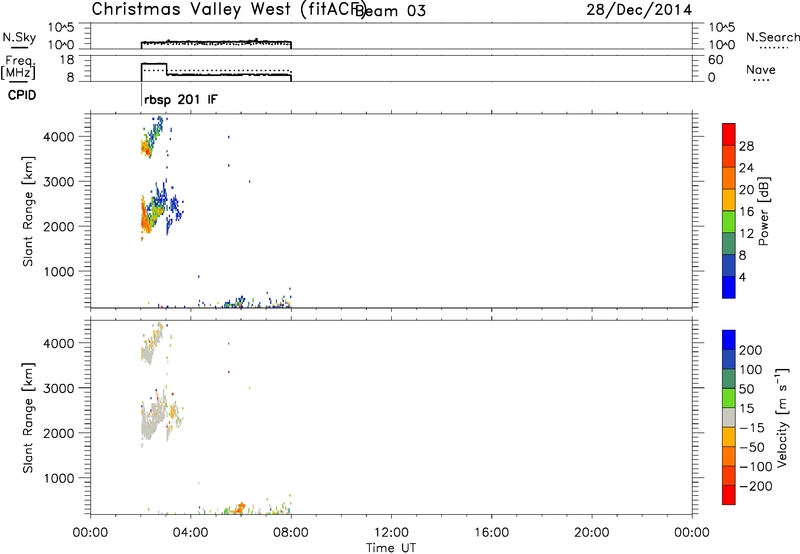Screen dimensions: 800x554
Task: Click the "Velocity [m s⁻¹]" color bar title
Action: tap(782, 417)
